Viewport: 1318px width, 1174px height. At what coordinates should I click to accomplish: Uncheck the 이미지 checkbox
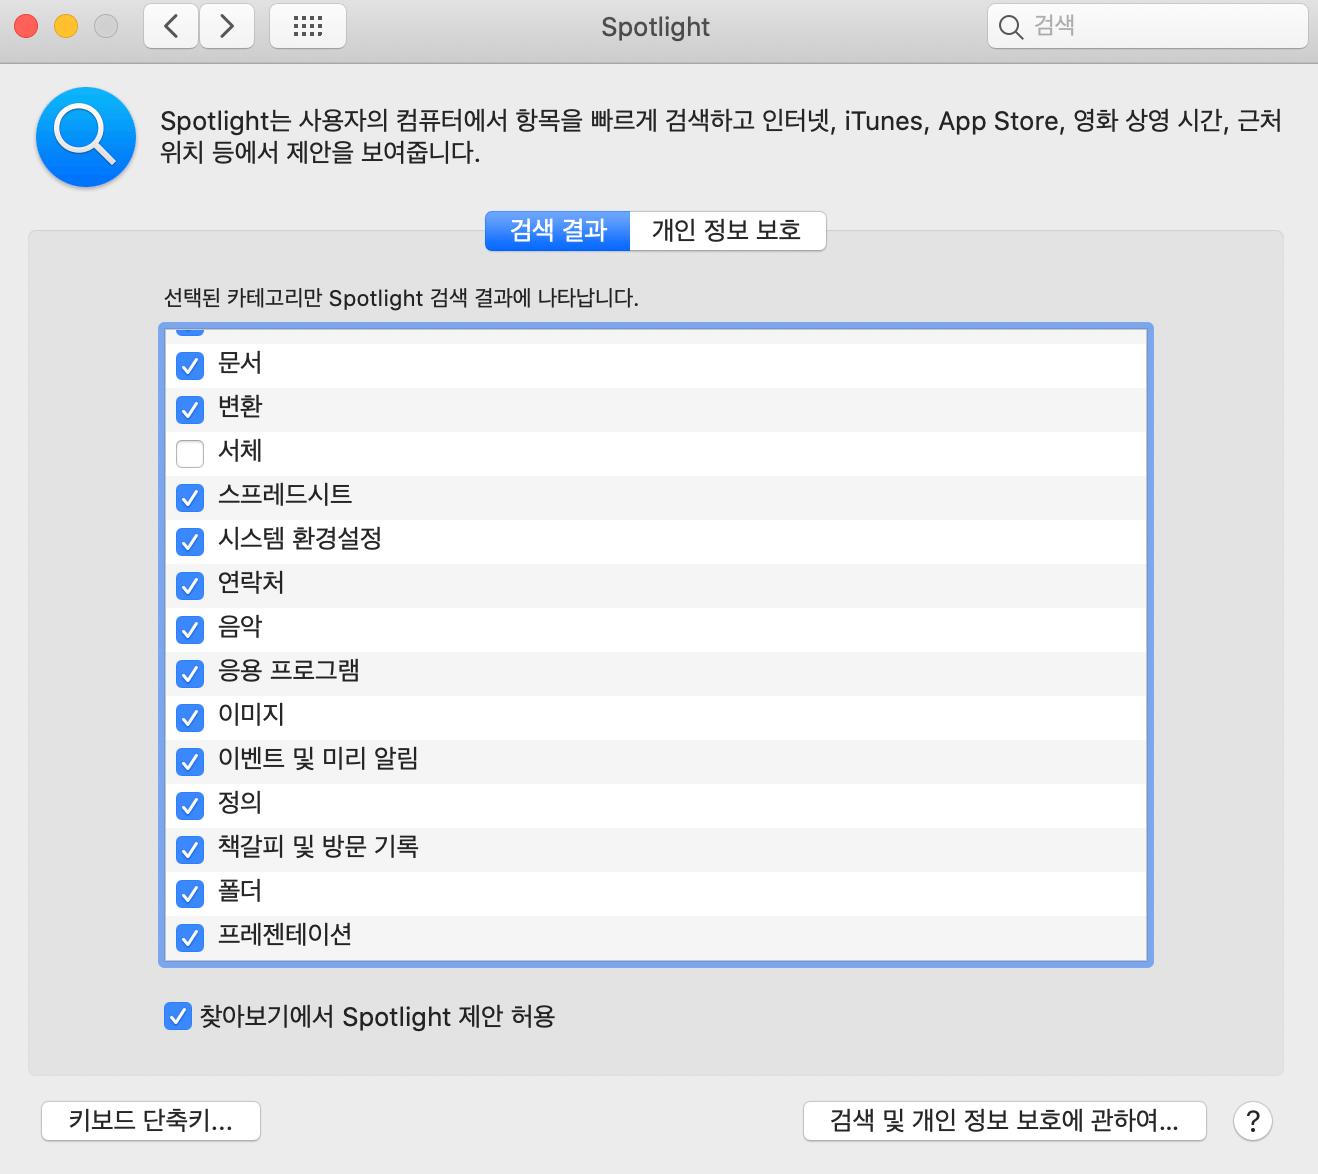pyautogui.click(x=190, y=717)
